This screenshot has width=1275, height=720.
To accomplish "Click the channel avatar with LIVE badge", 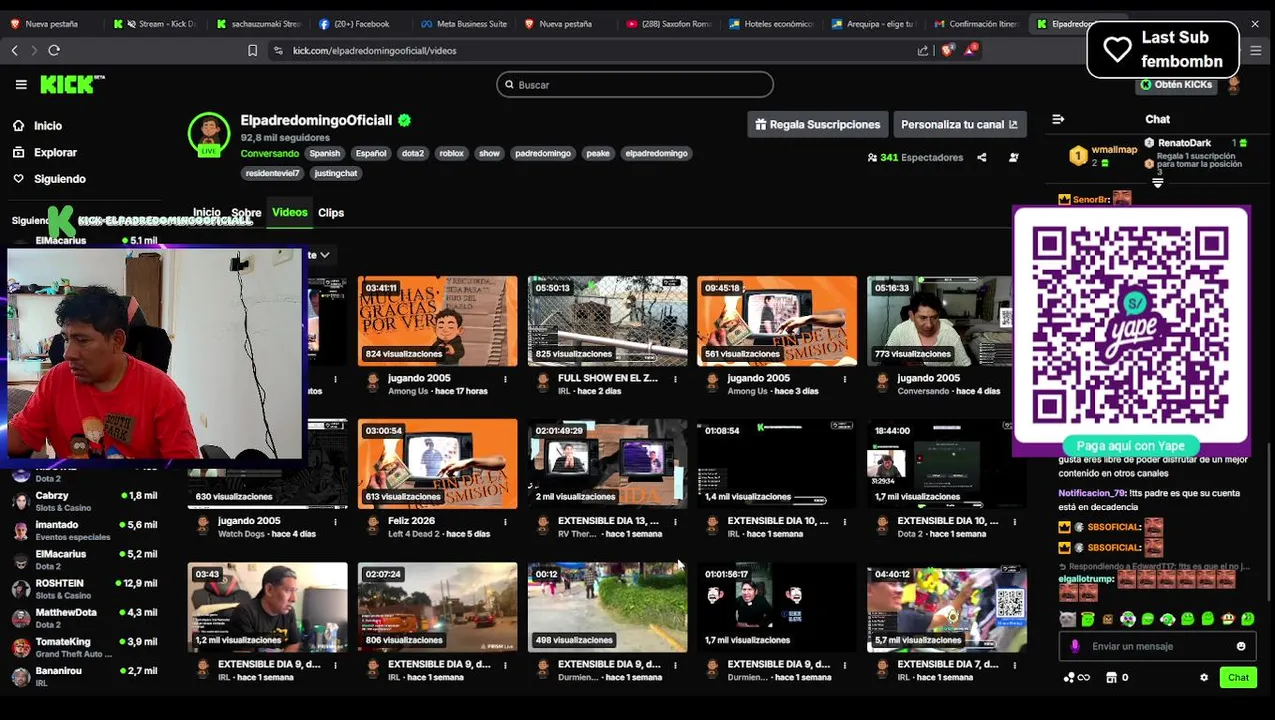I will pyautogui.click(x=209, y=134).
